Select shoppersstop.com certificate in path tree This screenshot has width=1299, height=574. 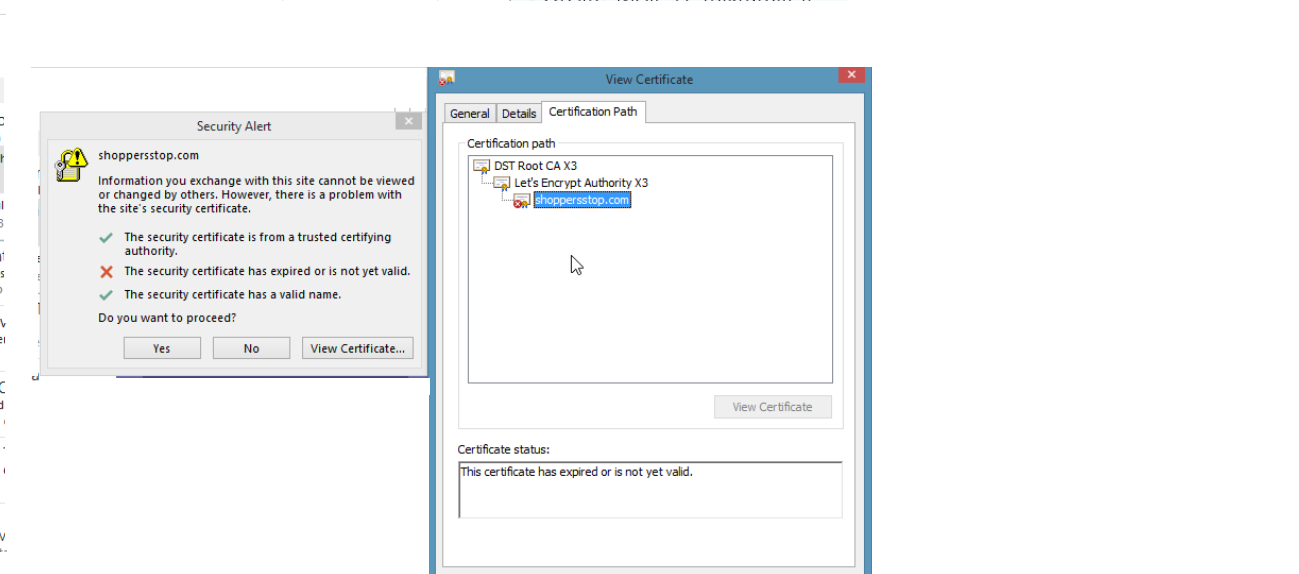[x=582, y=200]
